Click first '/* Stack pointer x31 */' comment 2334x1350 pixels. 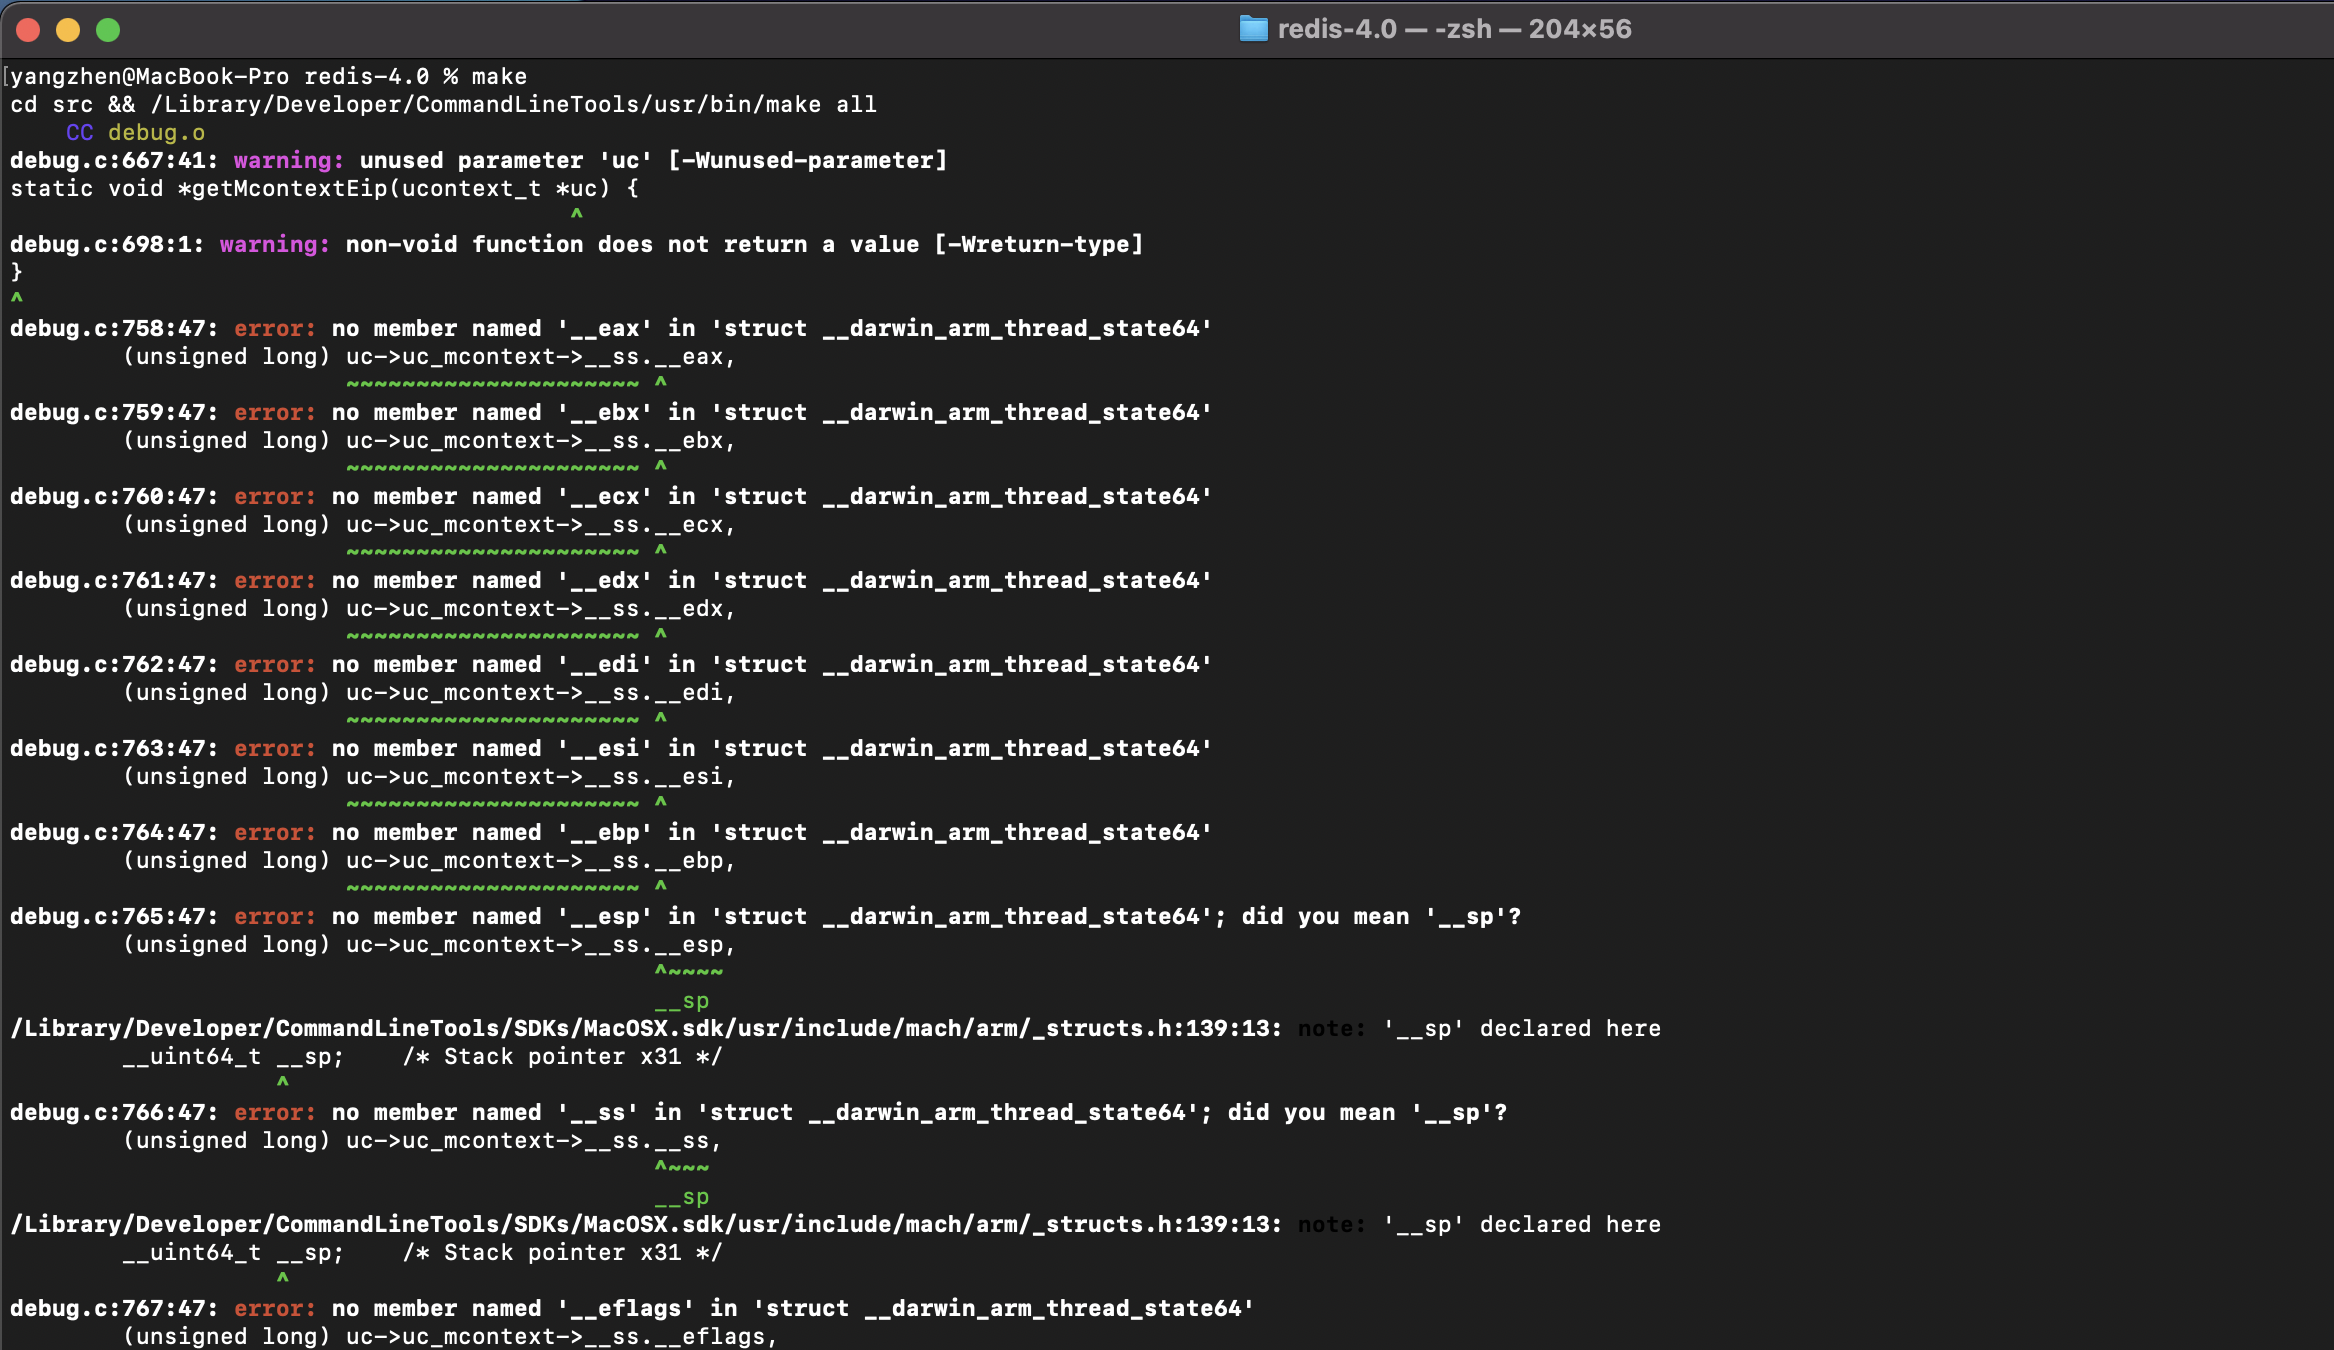(562, 1057)
